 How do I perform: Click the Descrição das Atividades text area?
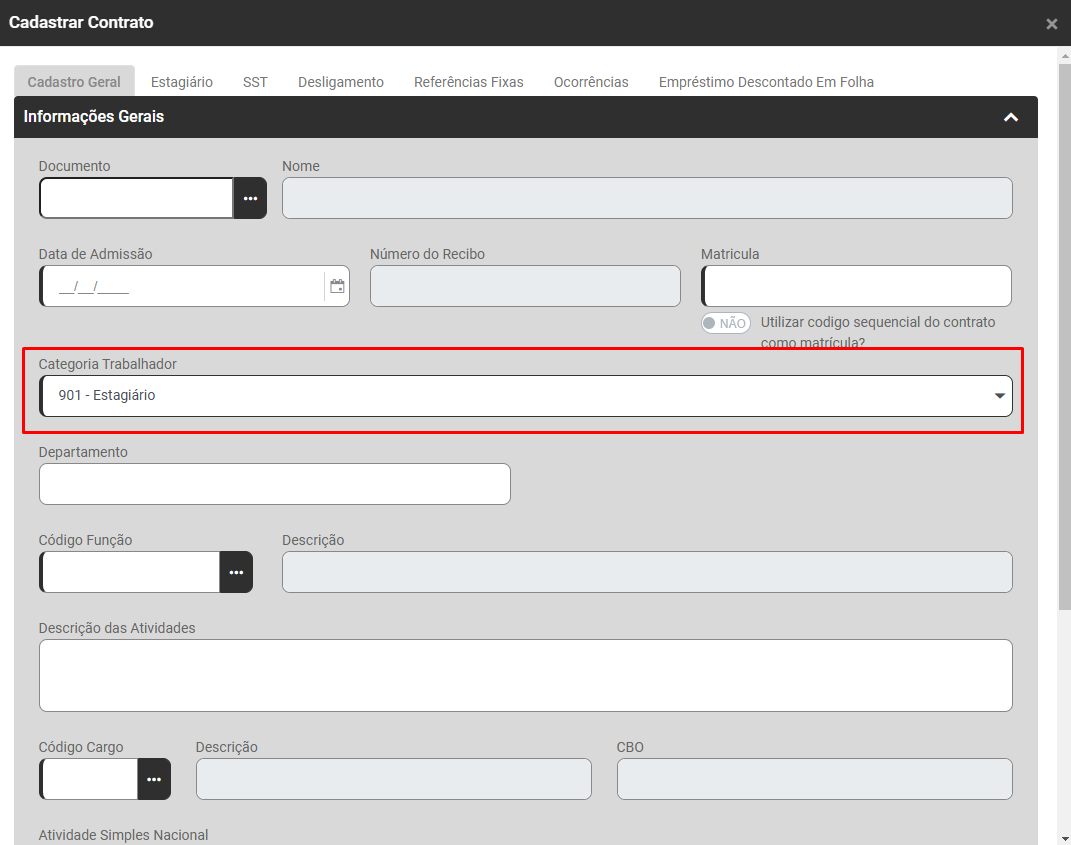click(526, 675)
